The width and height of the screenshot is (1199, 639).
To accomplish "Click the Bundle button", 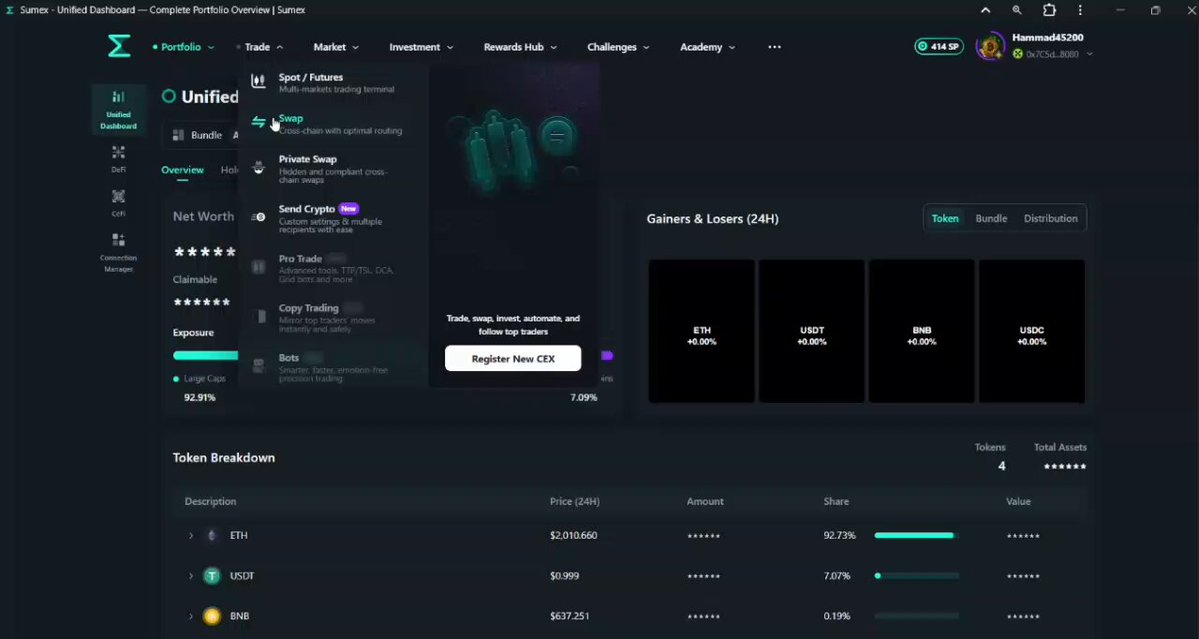I will pyautogui.click(x=197, y=135).
